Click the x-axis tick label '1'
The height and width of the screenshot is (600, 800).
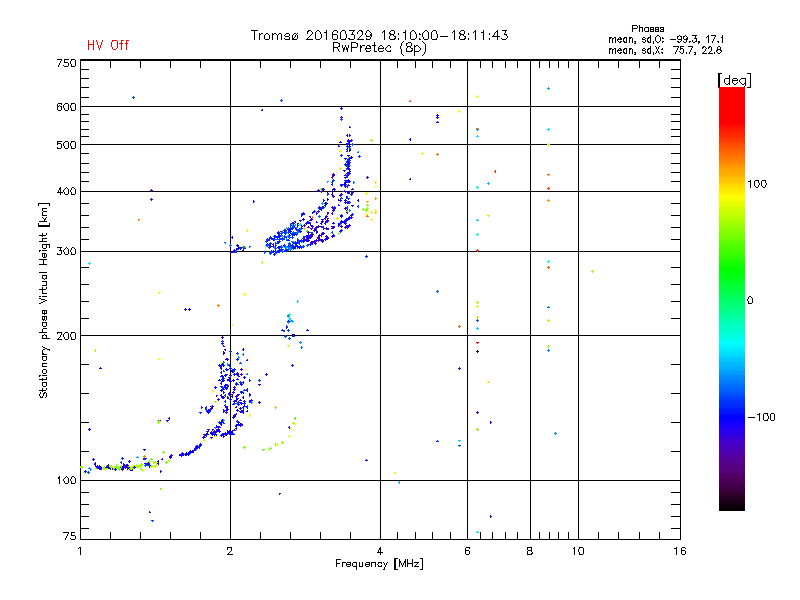click(x=80, y=551)
